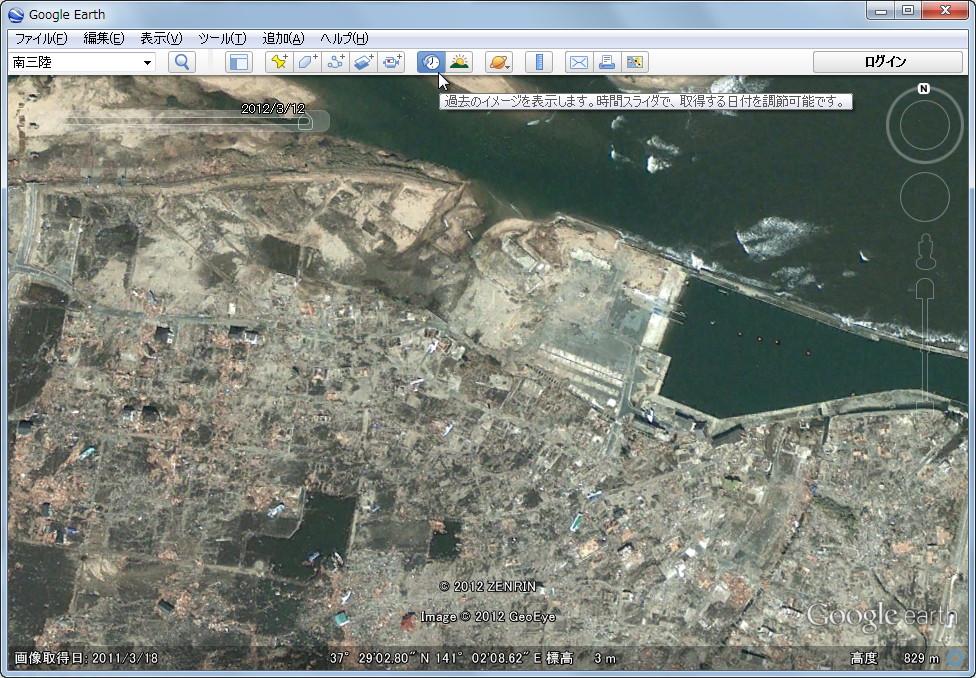Email the current view

coord(579,62)
